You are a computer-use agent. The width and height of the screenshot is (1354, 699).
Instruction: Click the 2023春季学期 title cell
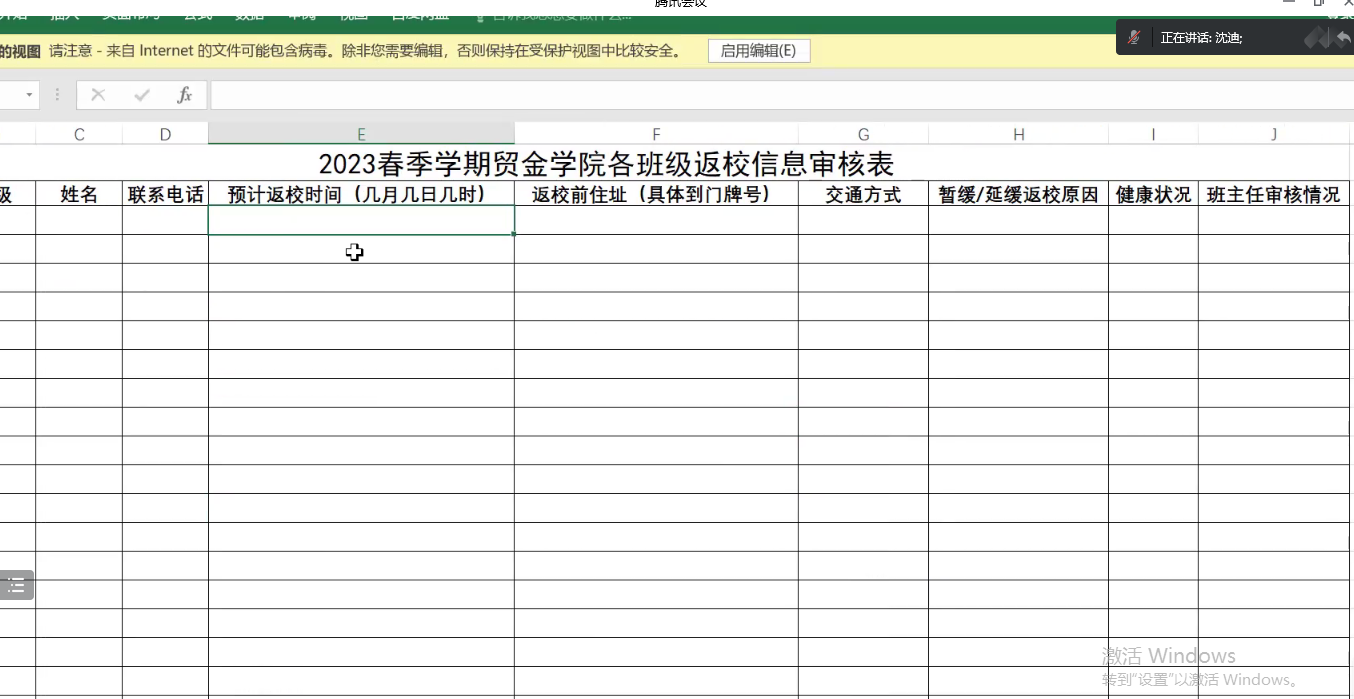pyautogui.click(x=605, y=163)
